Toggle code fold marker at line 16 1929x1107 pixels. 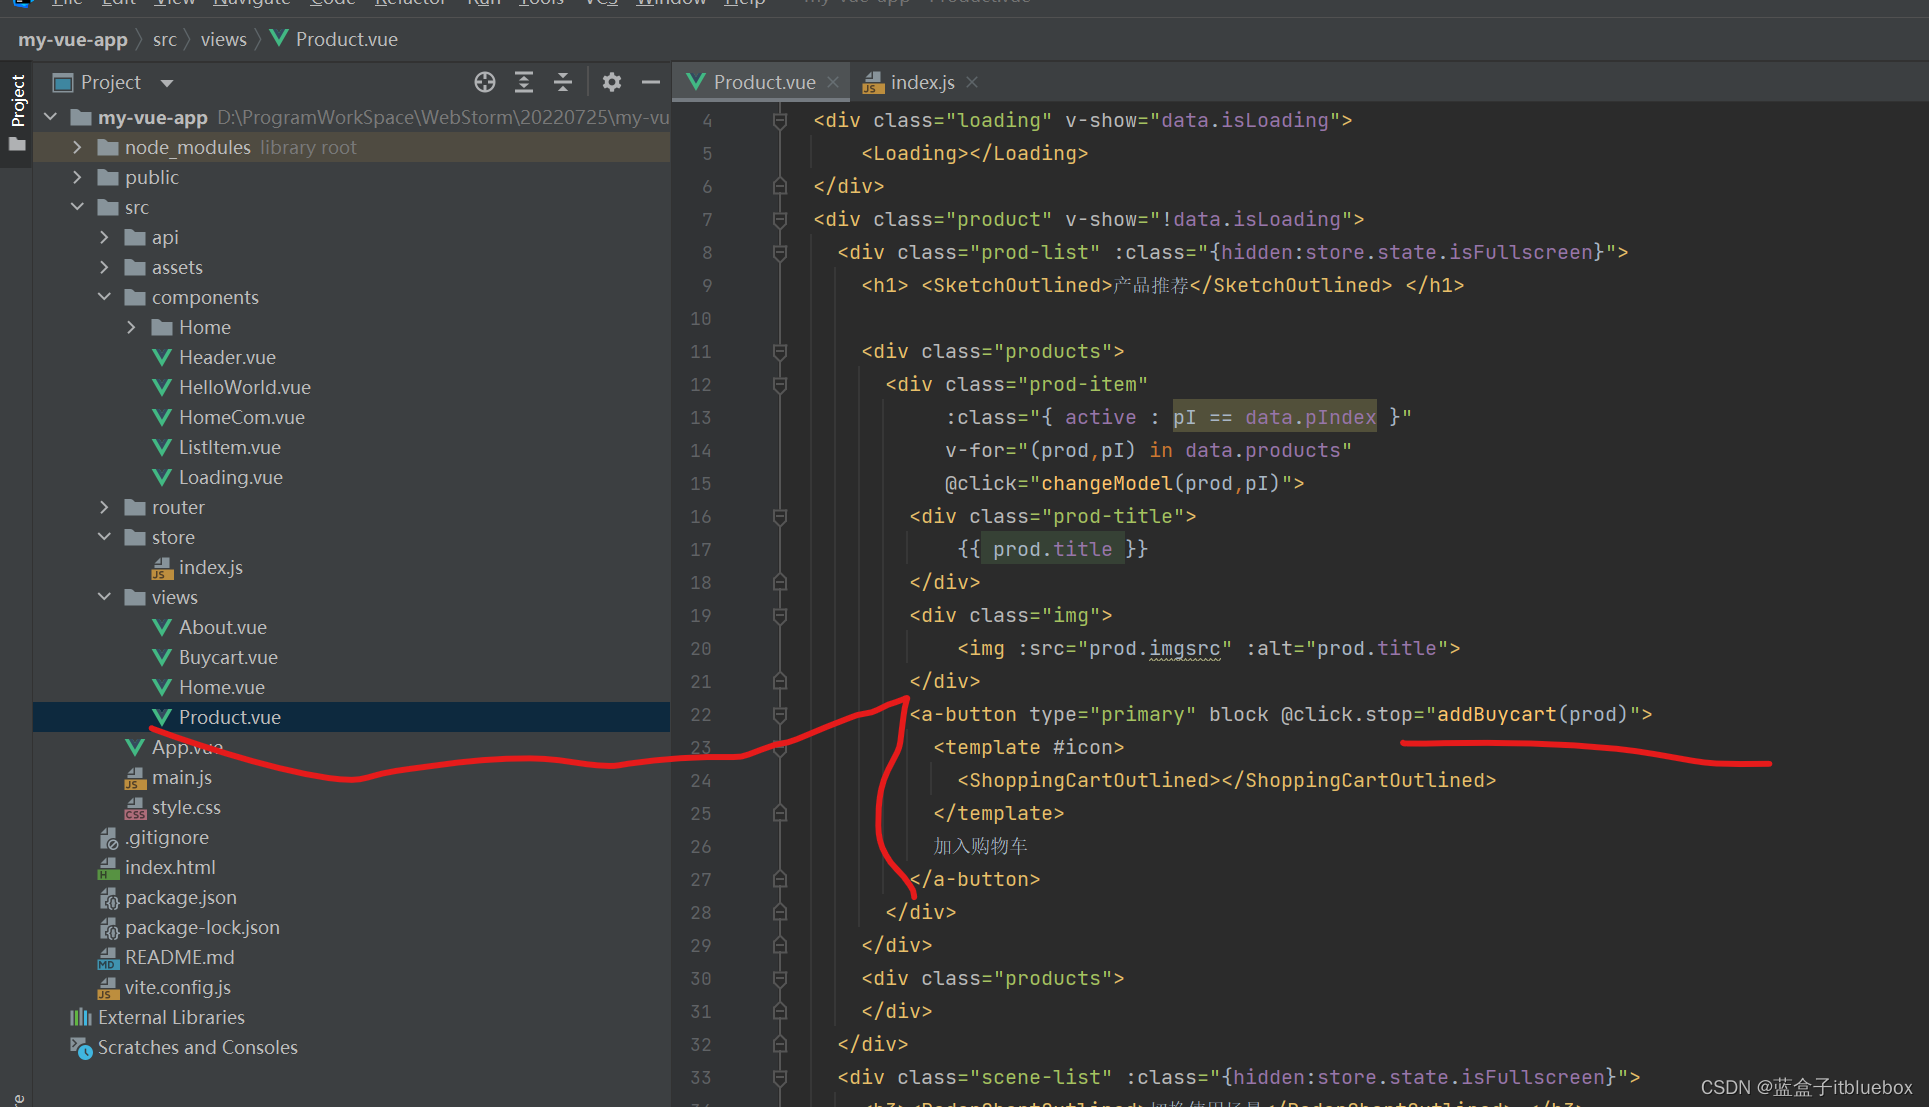(780, 516)
